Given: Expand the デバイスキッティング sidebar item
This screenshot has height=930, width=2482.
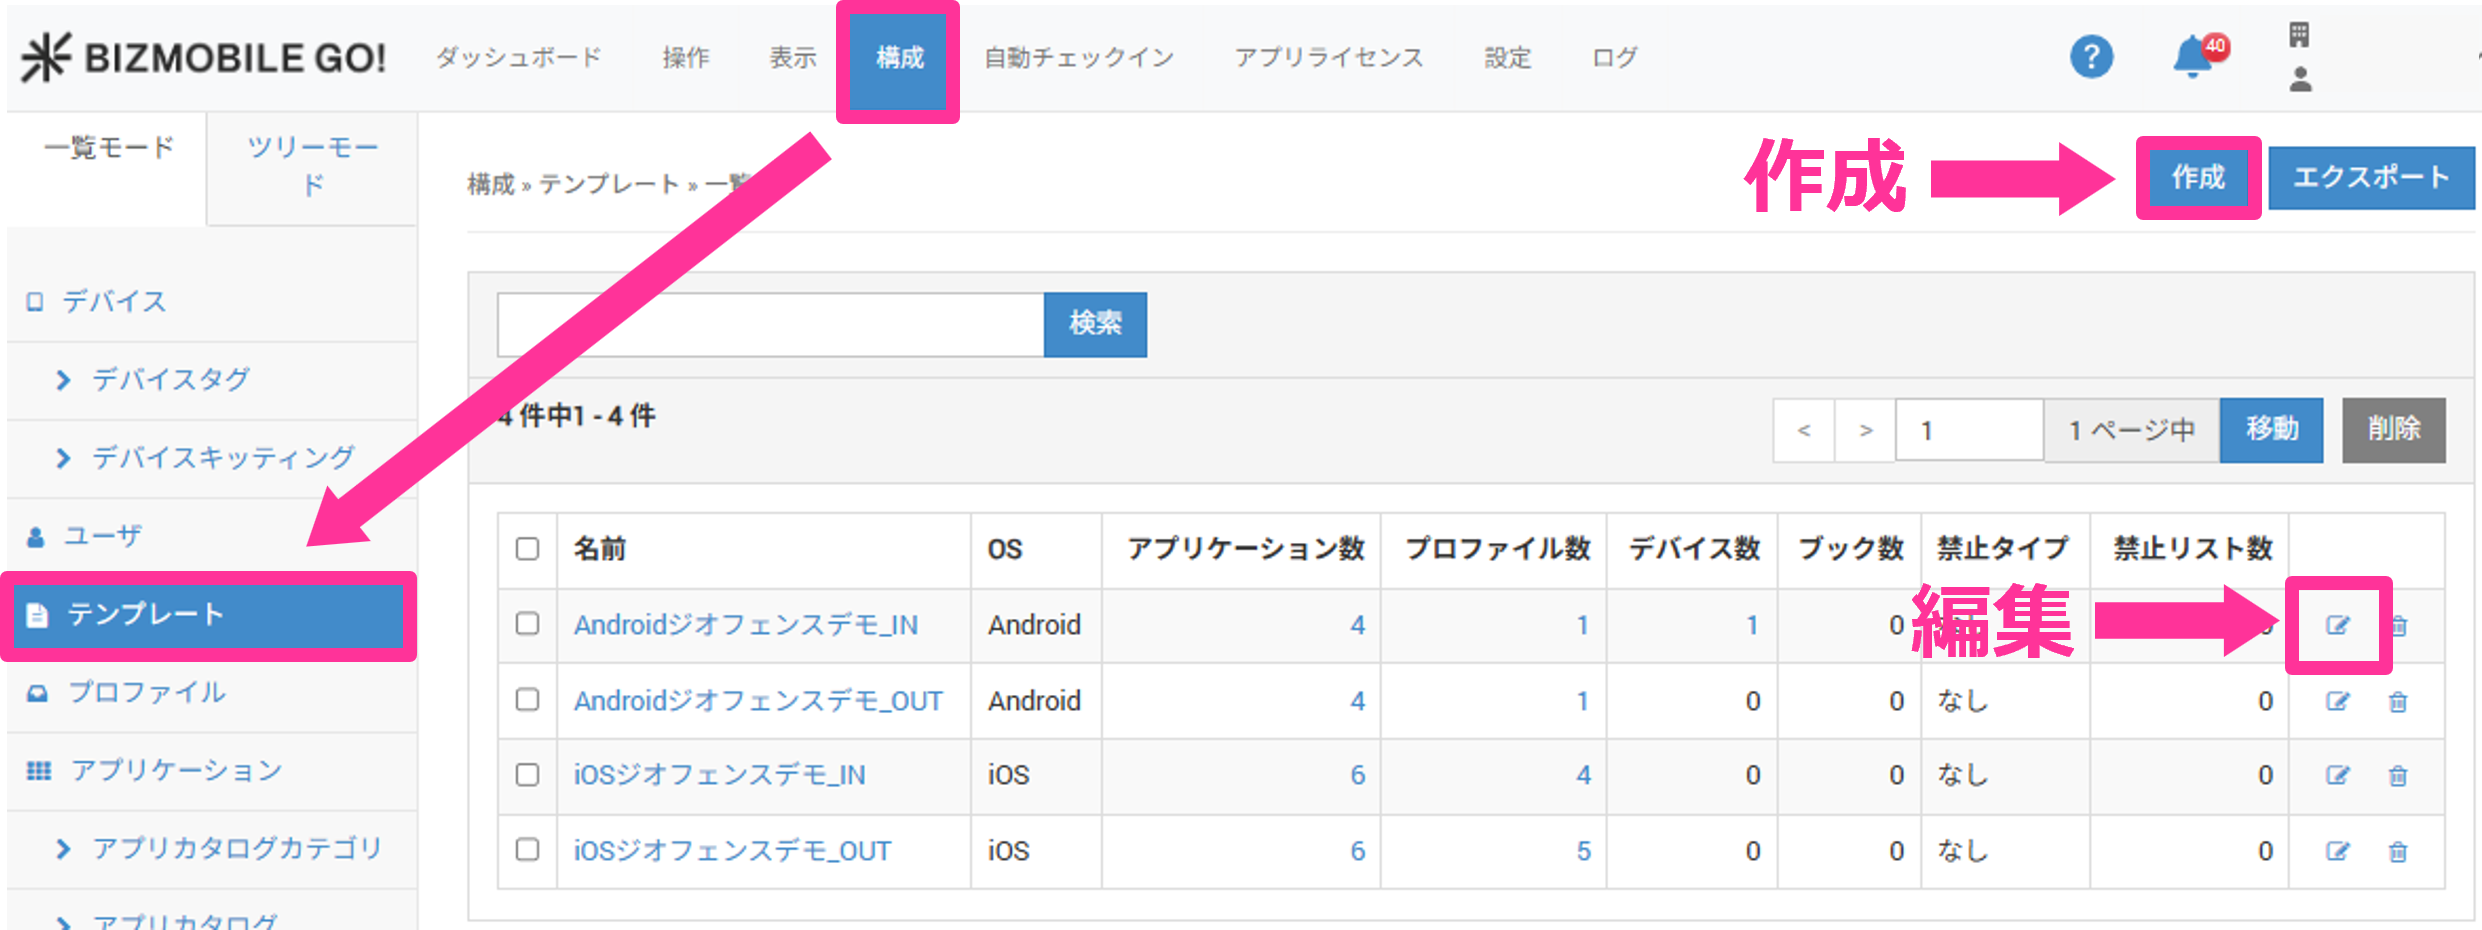Looking at the screenshot, I should 222,458.
